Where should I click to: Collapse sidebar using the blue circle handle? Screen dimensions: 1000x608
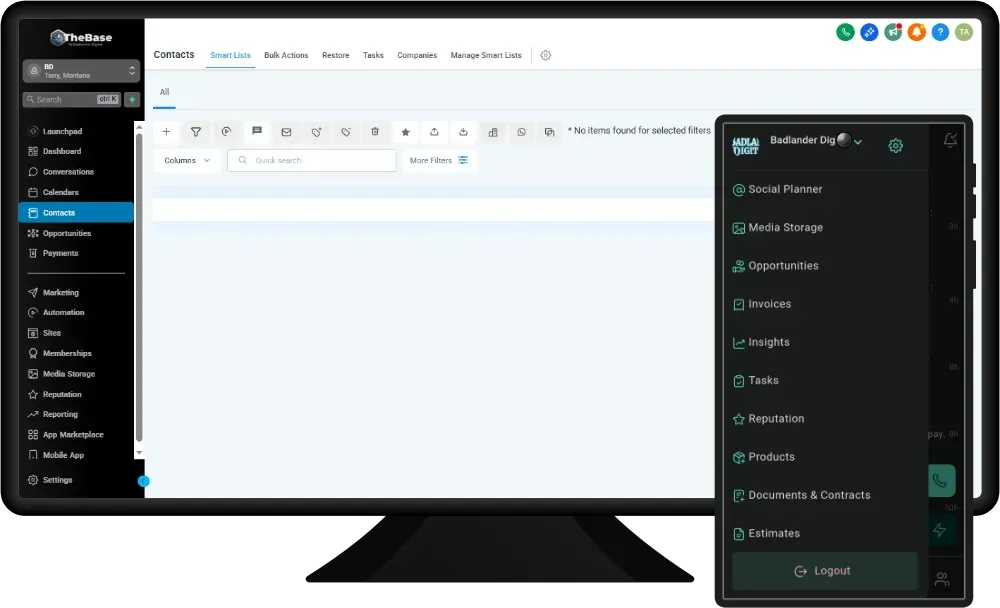pyautogui.click(x=143, y=481)
